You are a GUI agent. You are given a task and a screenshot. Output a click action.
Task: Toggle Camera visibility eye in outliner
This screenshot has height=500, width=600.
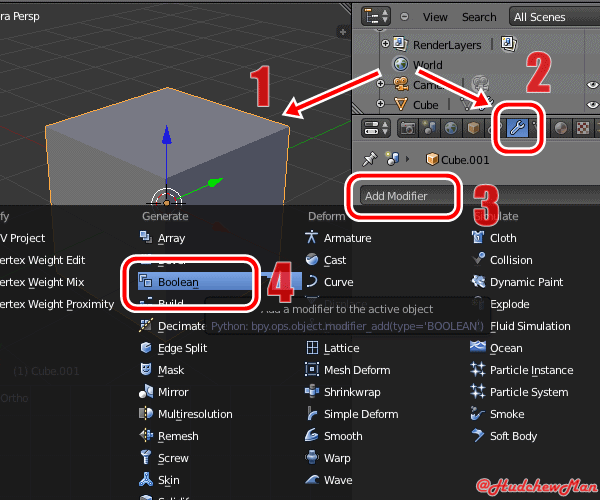tap(592, 85)
